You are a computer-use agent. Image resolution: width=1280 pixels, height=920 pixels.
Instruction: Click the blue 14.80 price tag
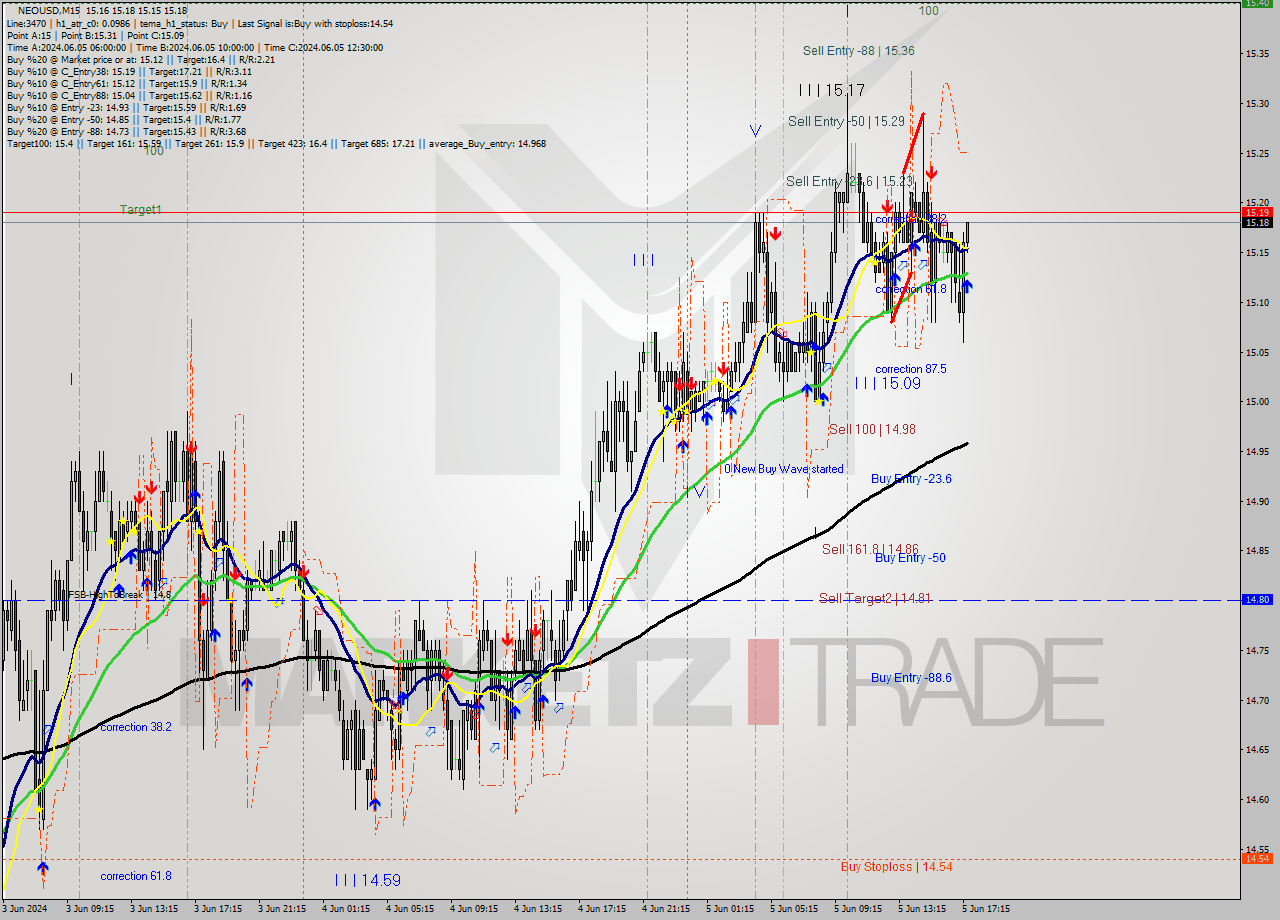tap(1258, 600)
